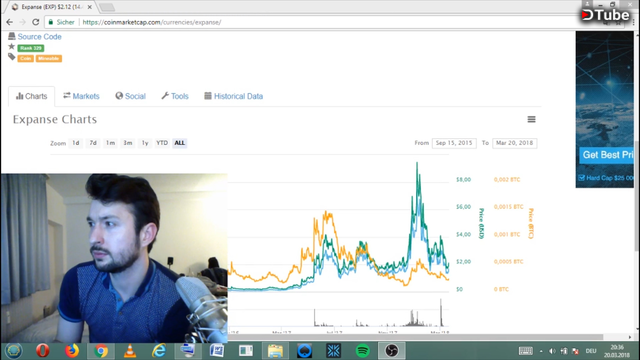Open the Source Code link

[x=39, y=37]
